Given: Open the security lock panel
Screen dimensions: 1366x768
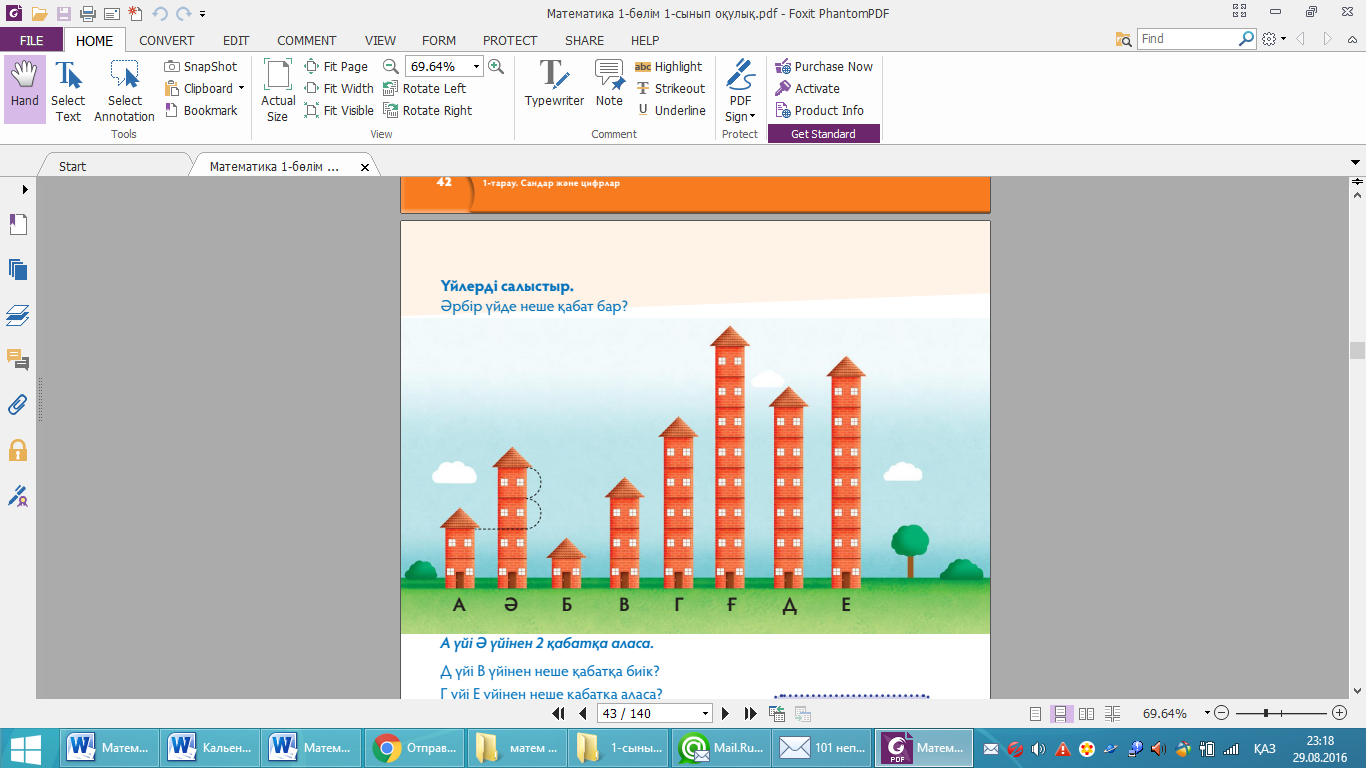Looking at the screenshot, I should click(x=17, y=450).
